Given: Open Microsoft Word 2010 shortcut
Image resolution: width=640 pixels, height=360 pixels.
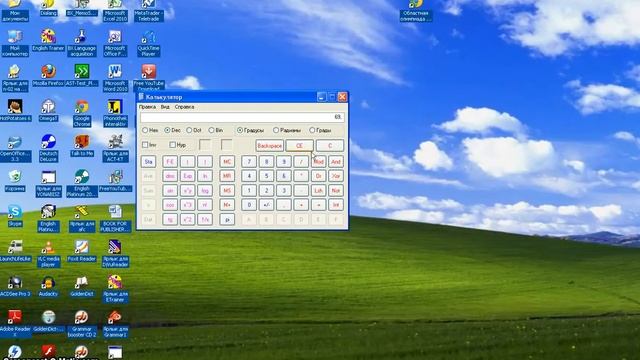Looking at the screenshot, I should tap(115, 78).
